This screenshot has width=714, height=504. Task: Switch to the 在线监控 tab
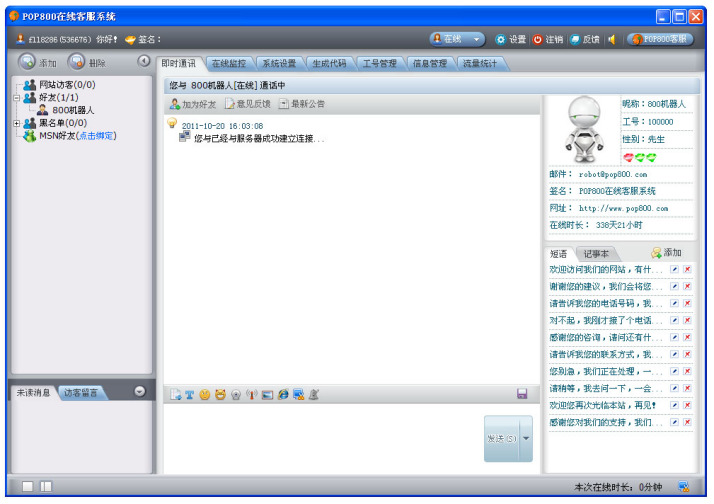pos(229,64)
